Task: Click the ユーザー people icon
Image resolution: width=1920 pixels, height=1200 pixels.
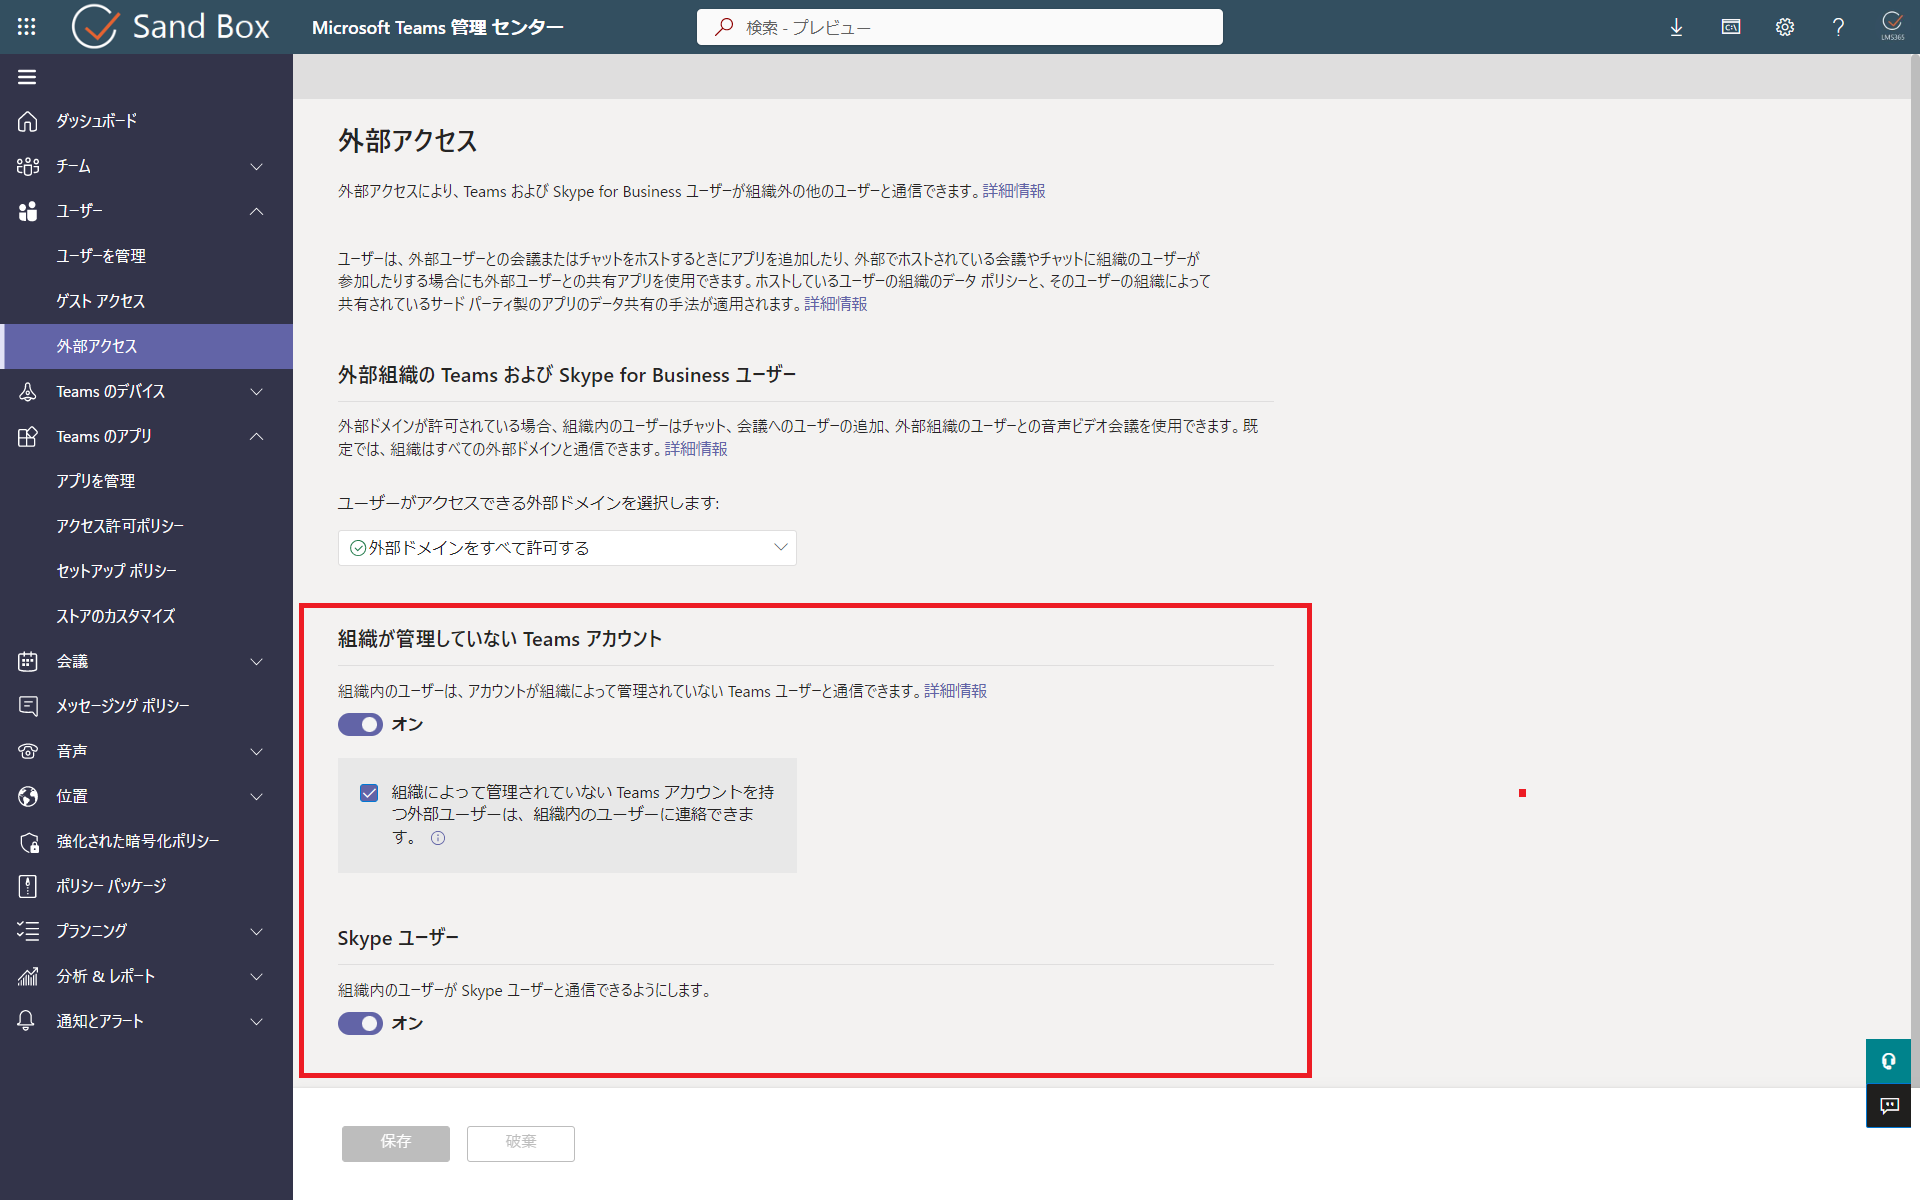Action: 27,211
